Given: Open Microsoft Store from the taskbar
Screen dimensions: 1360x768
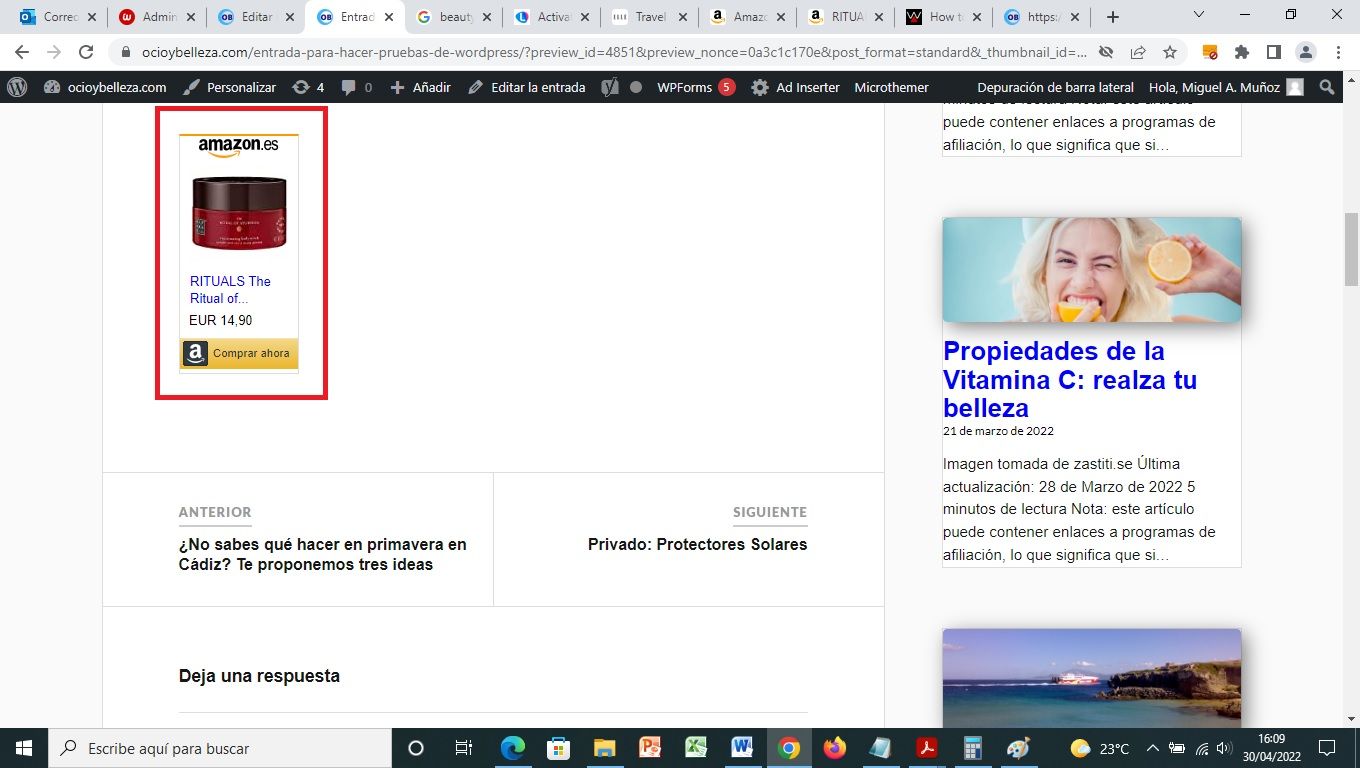Looking at the screenshot, I should click(558, 748).
